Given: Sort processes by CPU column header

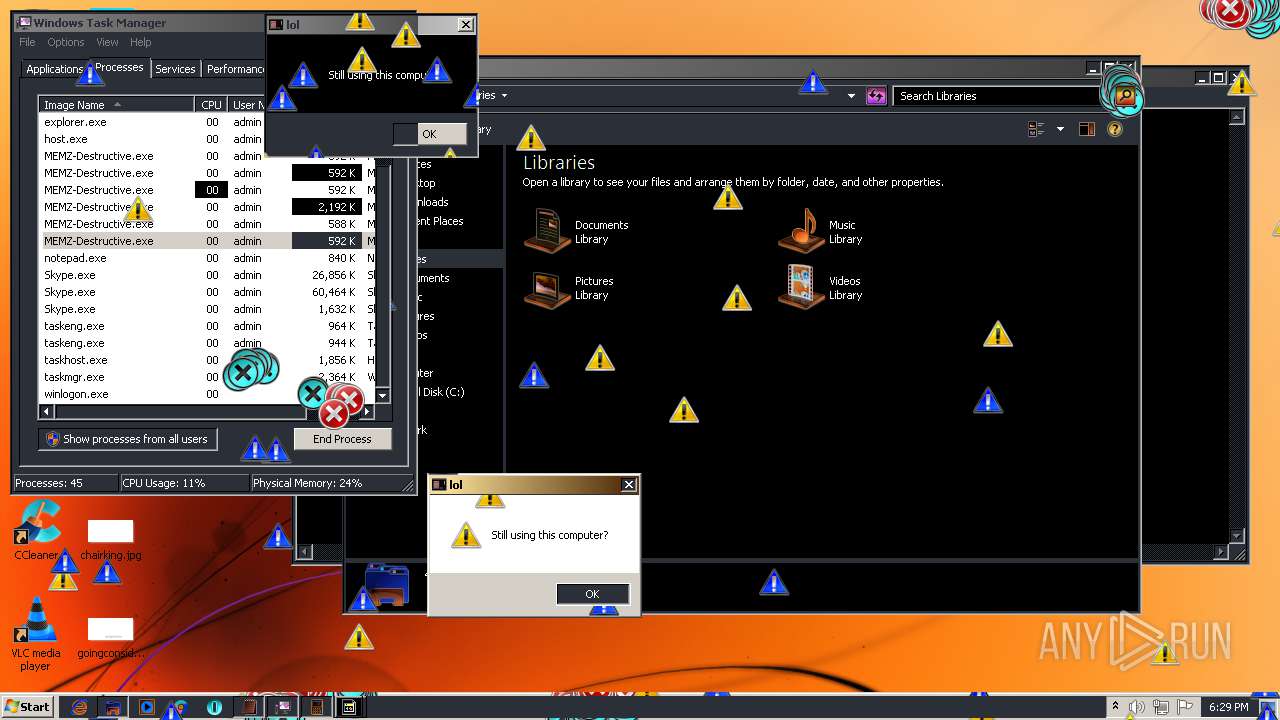Looking at the screenshot, I should [x=211, y=105].
